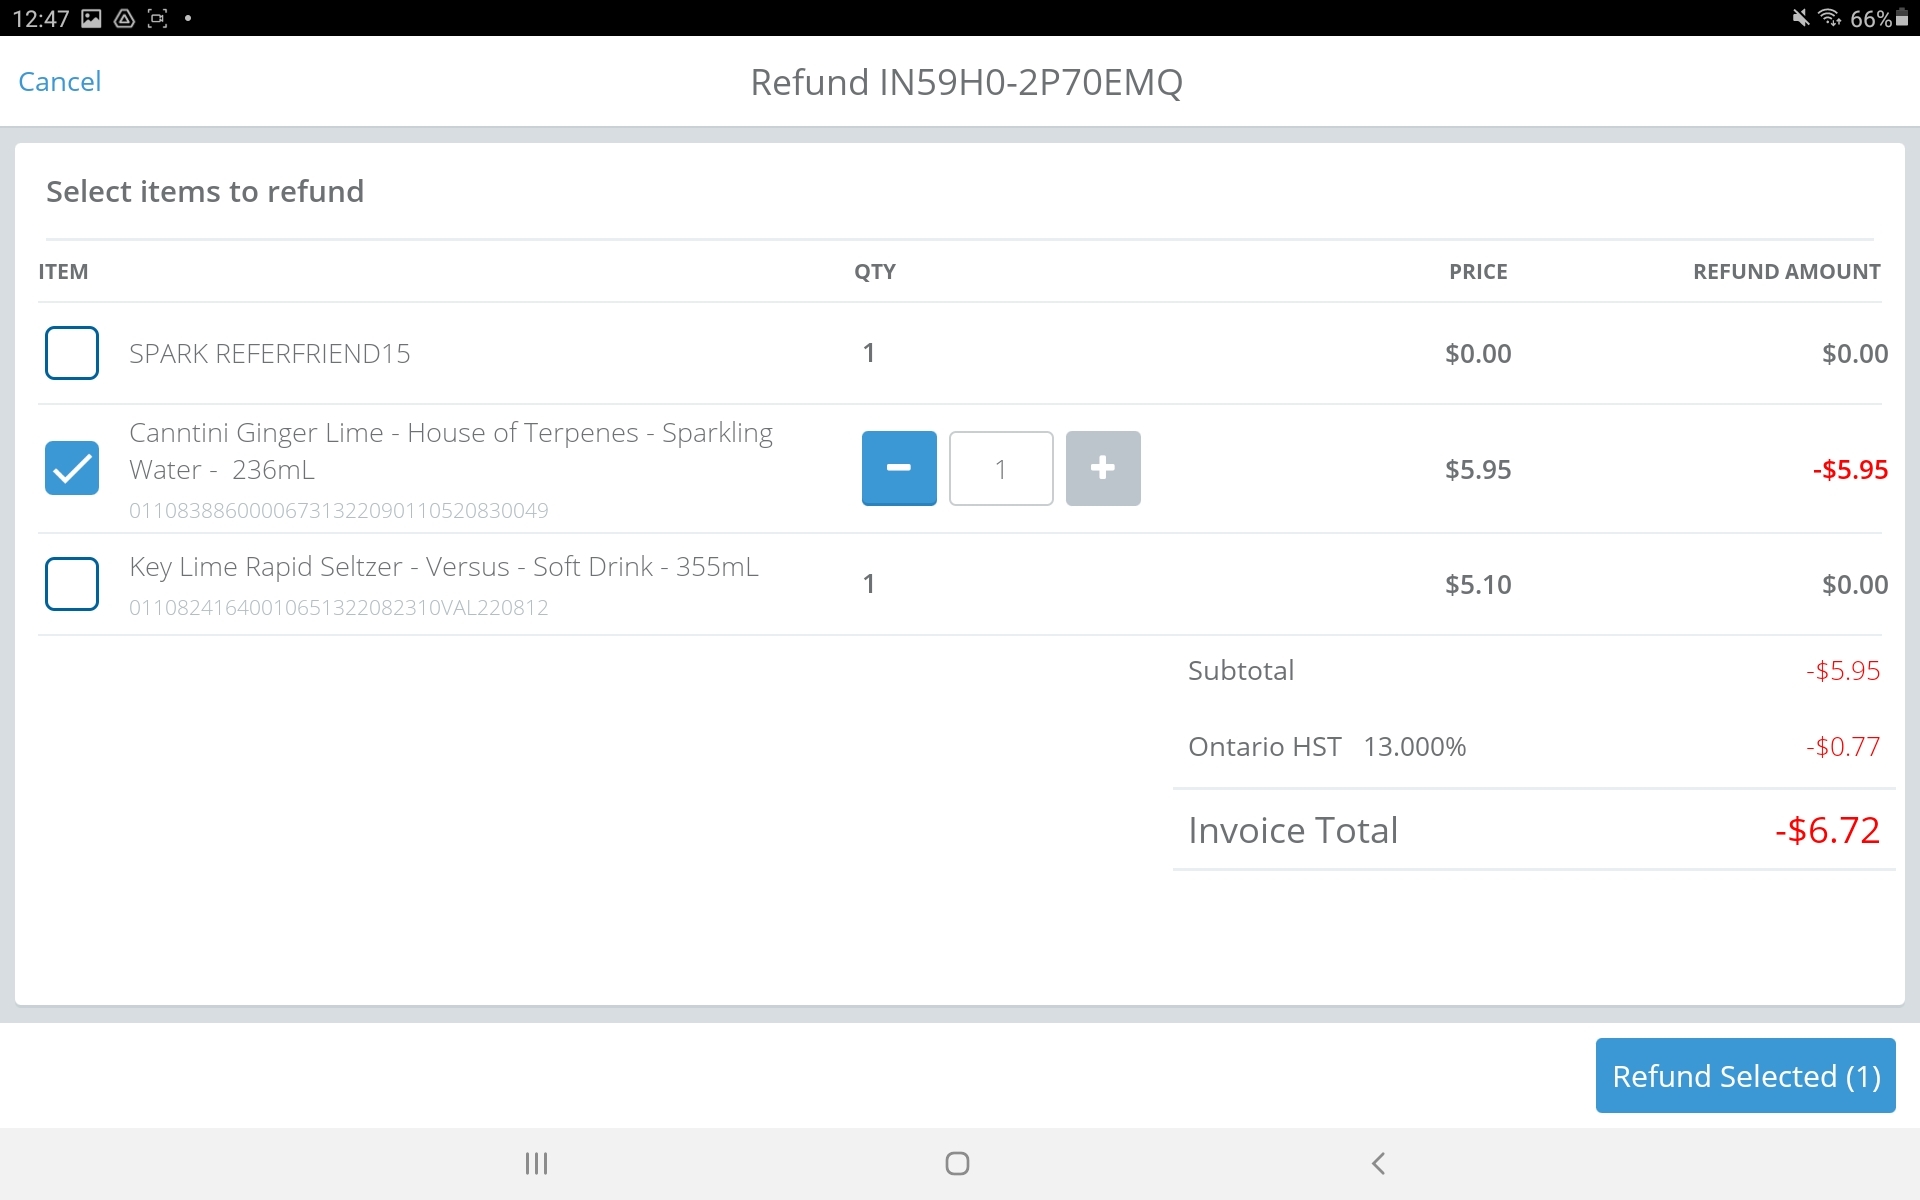
Task: Tap the screenshot capture notification icon
Action: click(x=157, y=18)
